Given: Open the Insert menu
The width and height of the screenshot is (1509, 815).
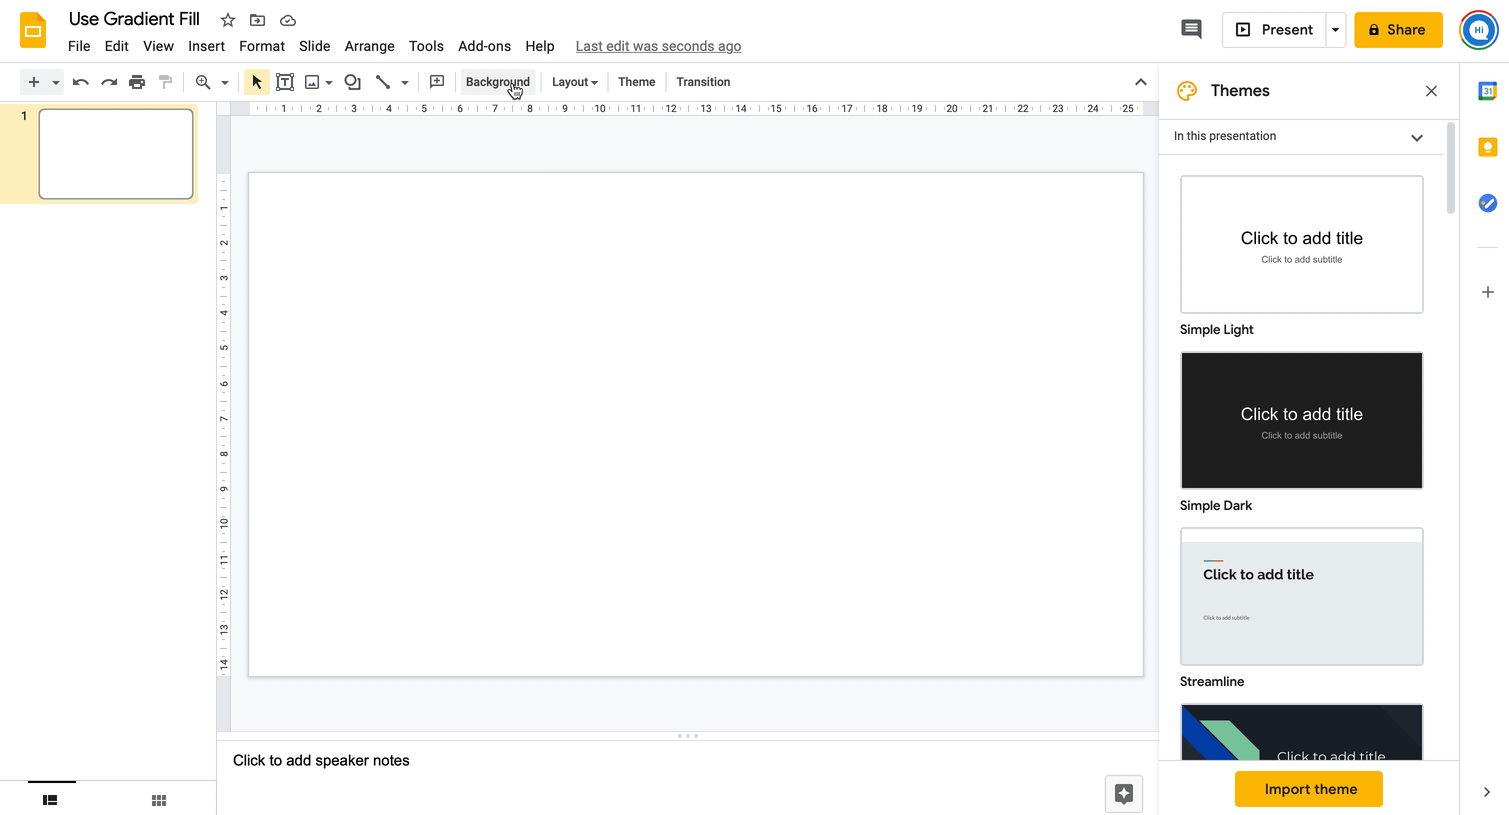Looking at the screenshot, I should [x=206, y=46].
